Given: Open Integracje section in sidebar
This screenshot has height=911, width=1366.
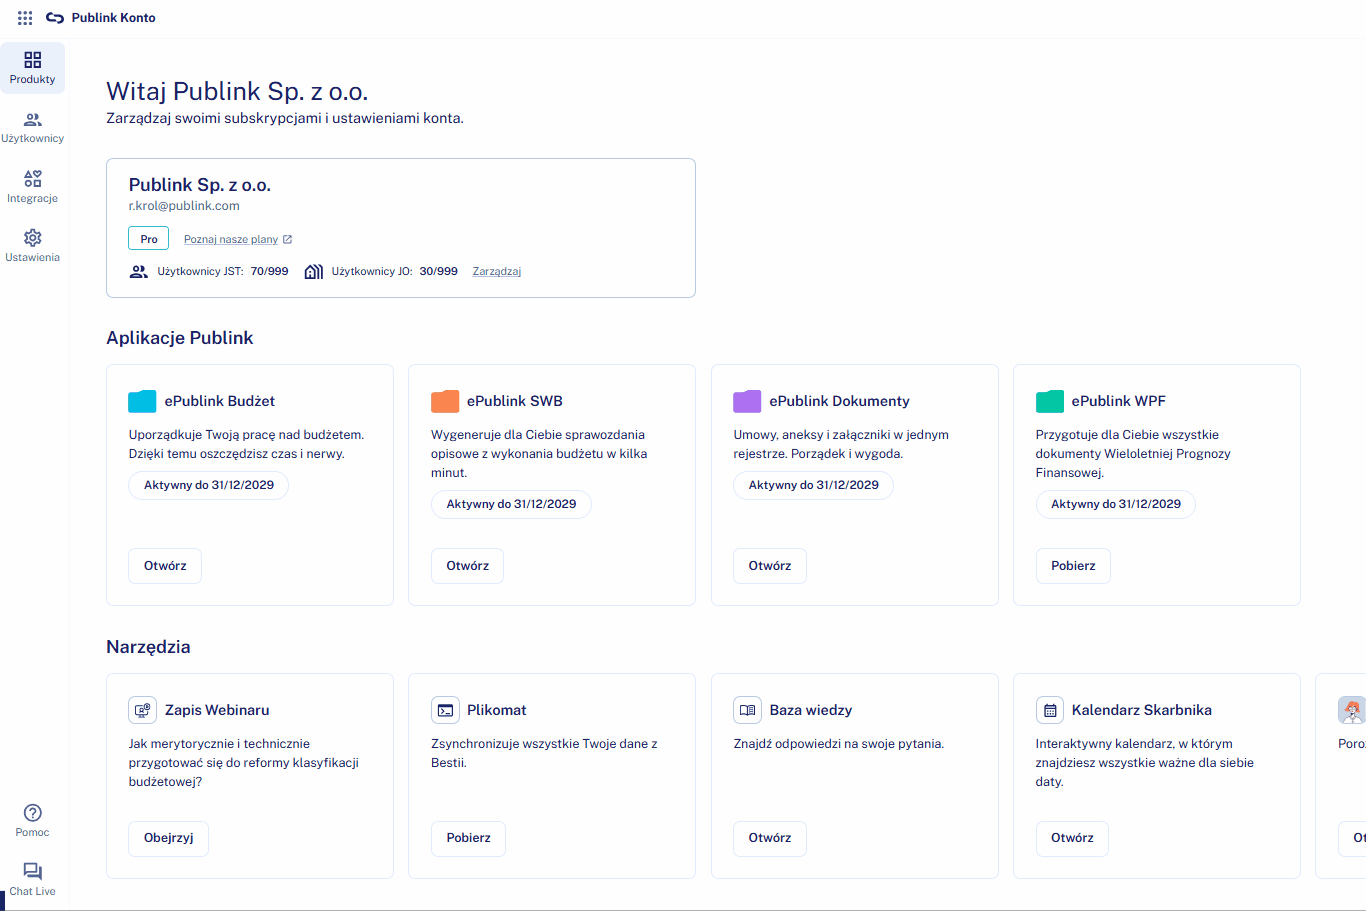Looking at the screenshot, I should pyautogui.click(x=33, y=187).
